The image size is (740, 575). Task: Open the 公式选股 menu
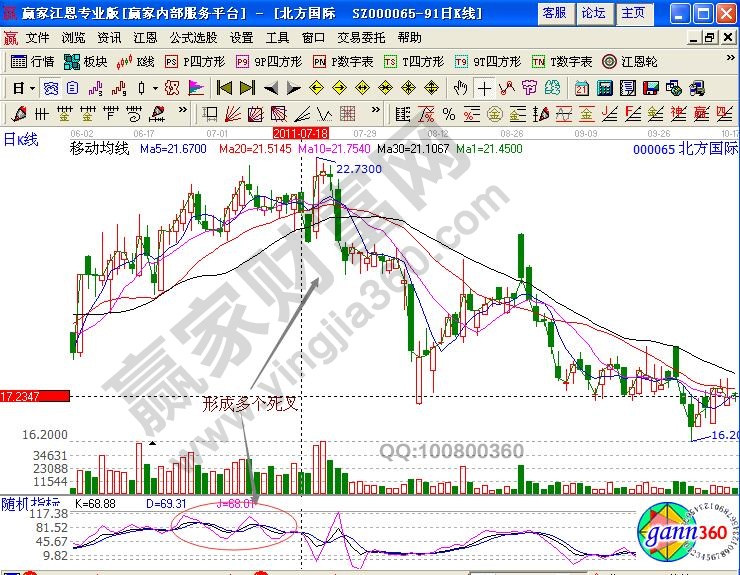[193, 37]
